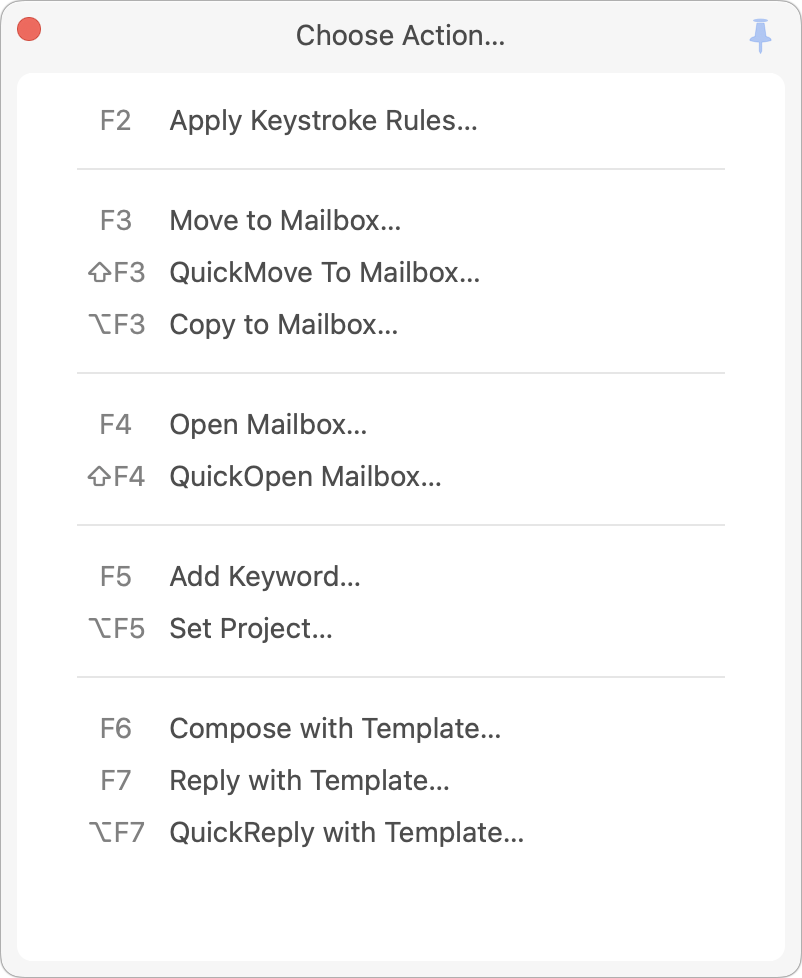The height and width of the screenshot is (978, 802).
Task: Choose Set Project action
Action: pyautogui.click(x=251, y=628)
